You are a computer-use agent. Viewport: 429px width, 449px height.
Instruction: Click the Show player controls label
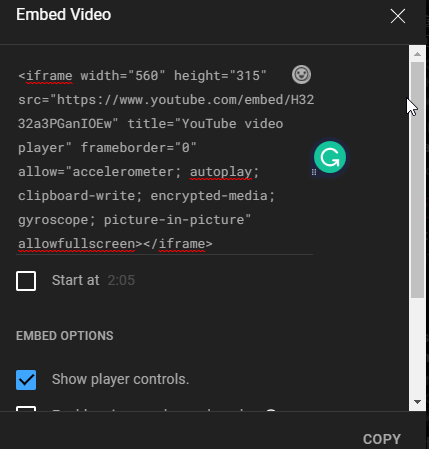point(121,379)
